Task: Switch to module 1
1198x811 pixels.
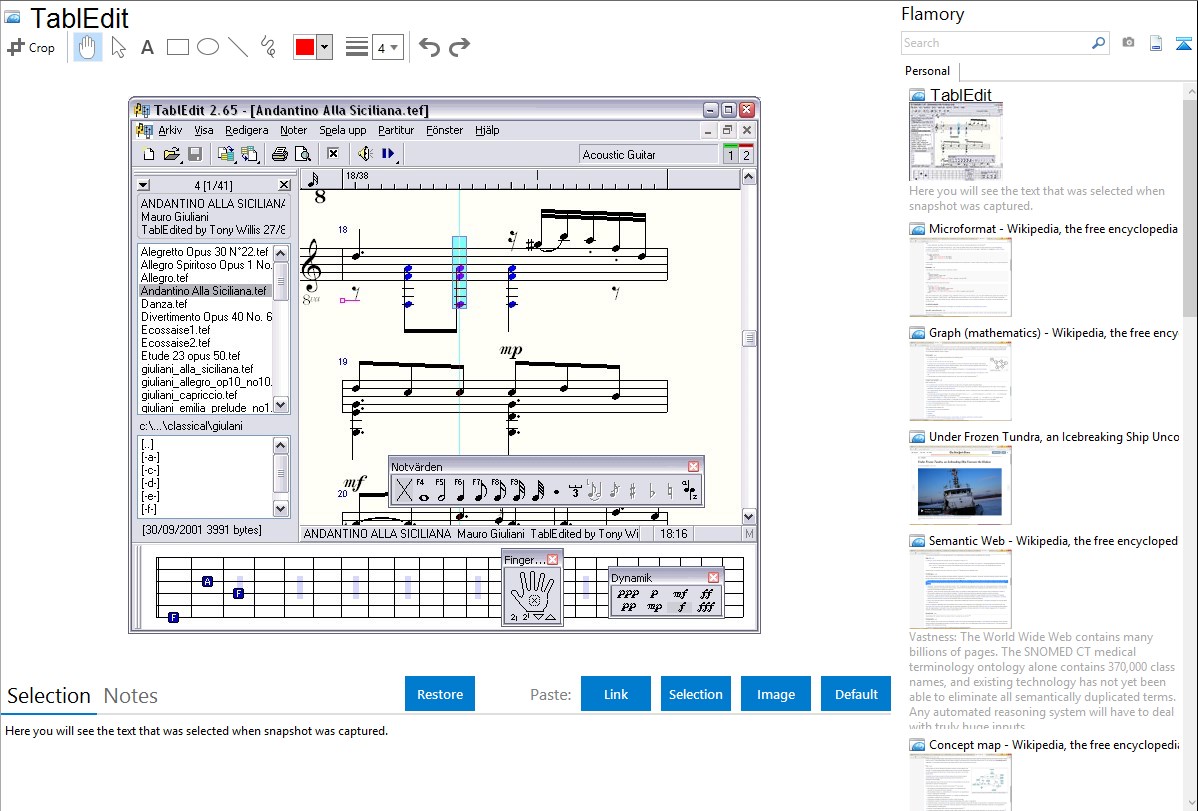Action: coord(730,155)
